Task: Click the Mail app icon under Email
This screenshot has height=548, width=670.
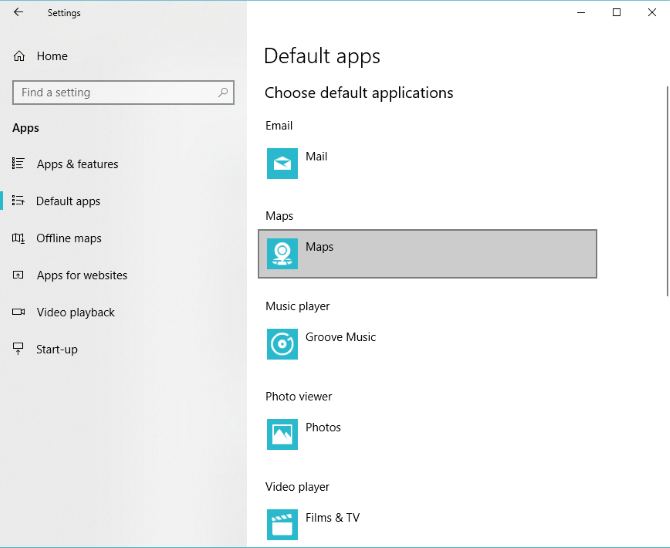Action: tap(283, 163)
